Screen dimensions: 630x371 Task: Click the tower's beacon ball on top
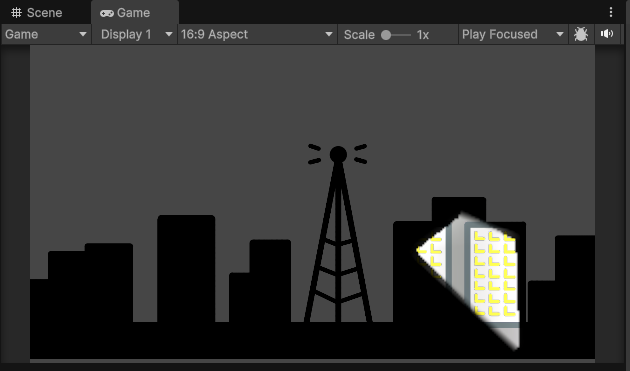pos(338,154)
